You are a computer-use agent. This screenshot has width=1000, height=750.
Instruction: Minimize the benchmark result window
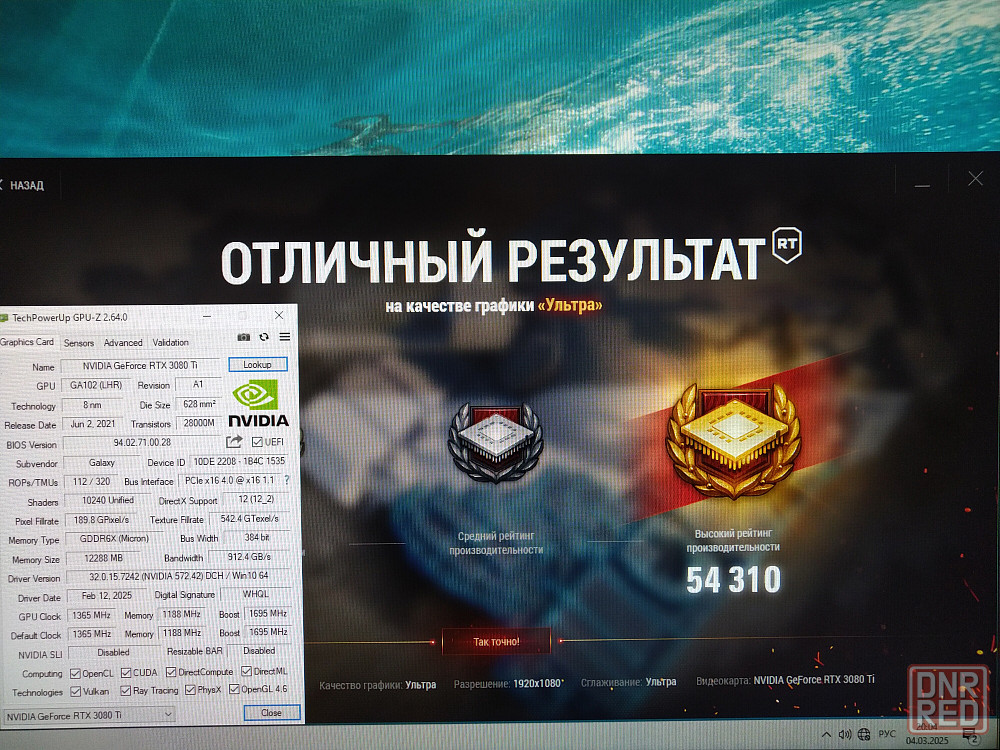[922, 185]
